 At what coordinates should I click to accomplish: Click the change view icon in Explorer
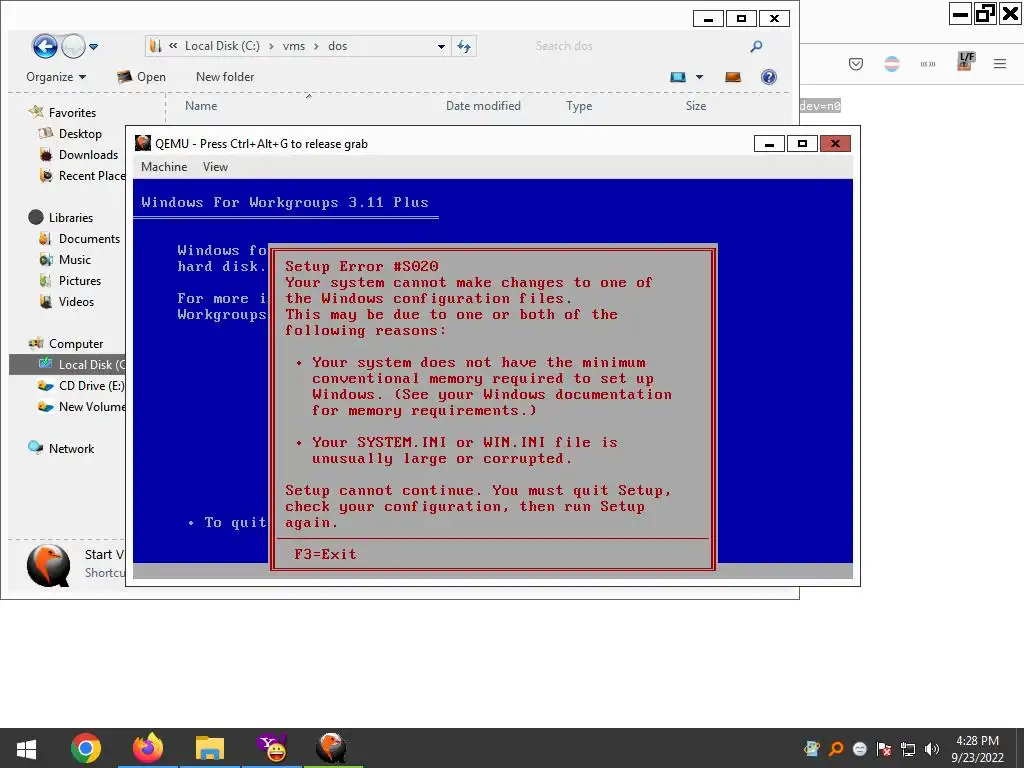tap(679, 77)
